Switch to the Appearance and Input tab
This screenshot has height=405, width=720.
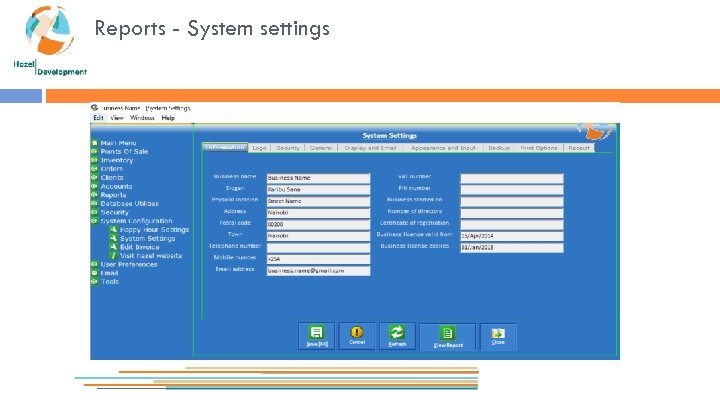click(443, 148)
